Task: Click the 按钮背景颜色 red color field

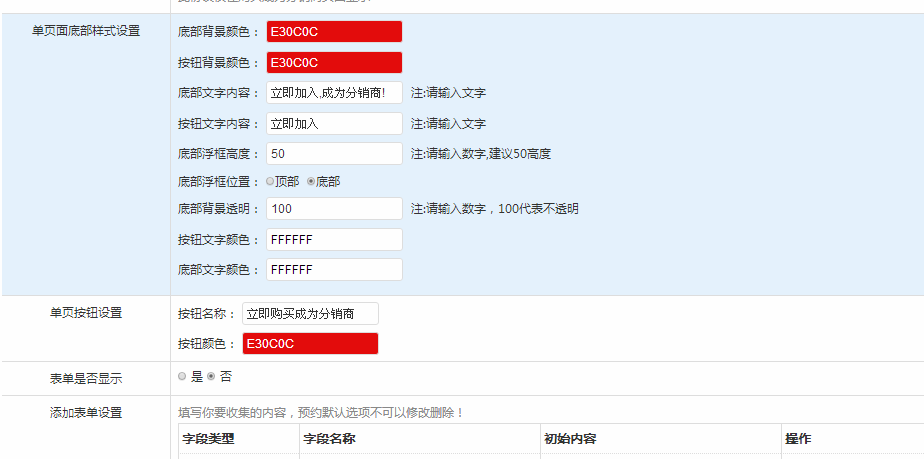Action: coord(334,63)
